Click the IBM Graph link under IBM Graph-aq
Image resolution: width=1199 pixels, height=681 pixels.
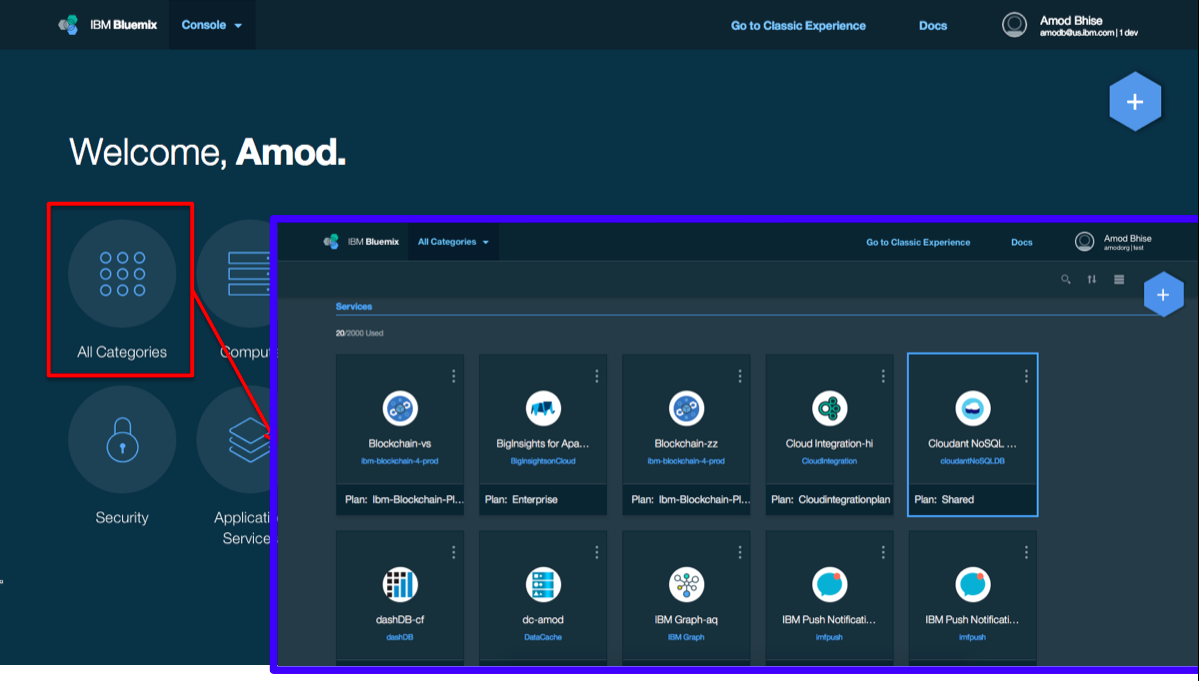coord(686,637)
